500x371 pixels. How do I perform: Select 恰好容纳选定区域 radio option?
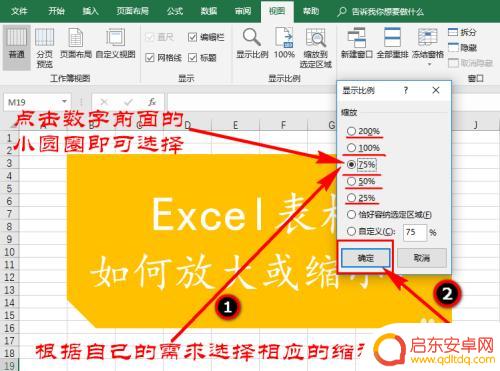(x=351, y=214)
